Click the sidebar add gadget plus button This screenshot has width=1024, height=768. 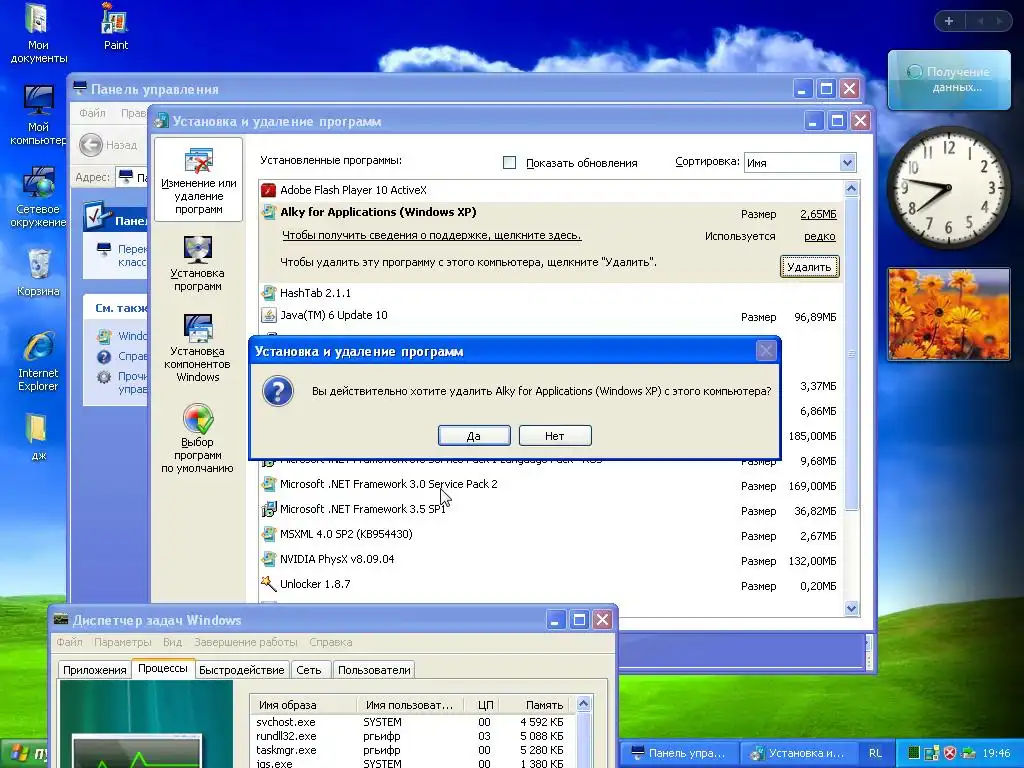pos(949,21)
